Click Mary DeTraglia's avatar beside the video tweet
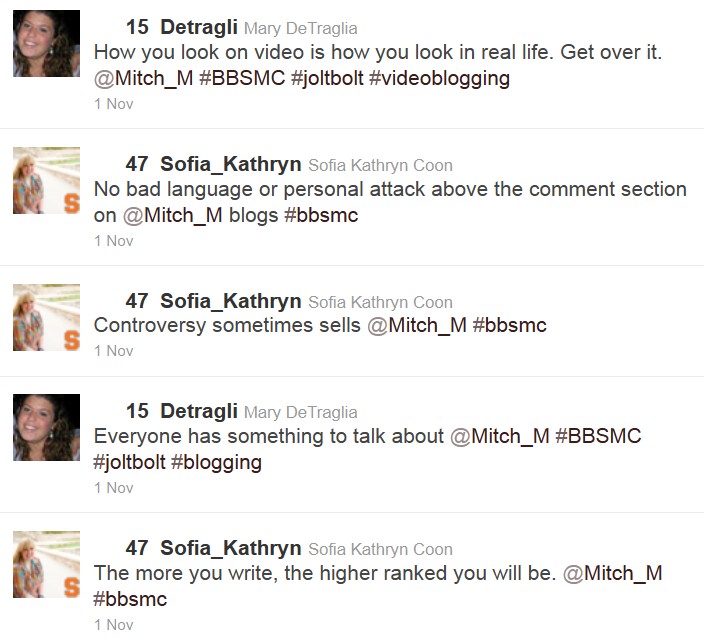Screen dimensions: 704x638 [46, 44]
